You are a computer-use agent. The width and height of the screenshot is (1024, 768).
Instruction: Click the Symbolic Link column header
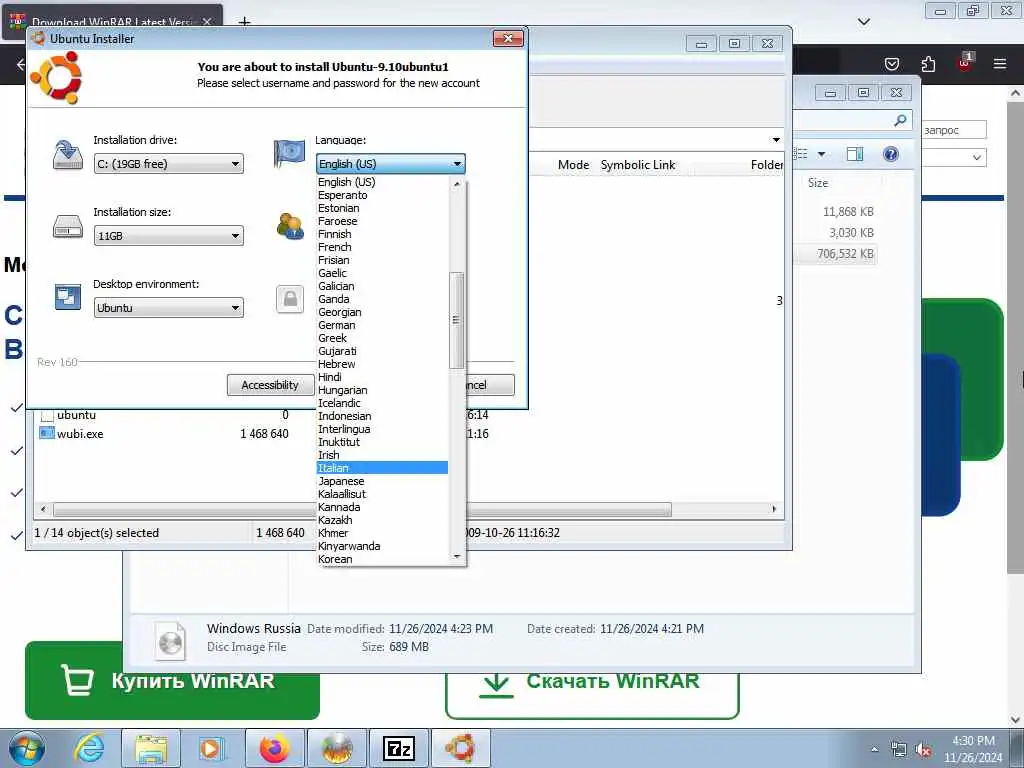pos(638,165)
